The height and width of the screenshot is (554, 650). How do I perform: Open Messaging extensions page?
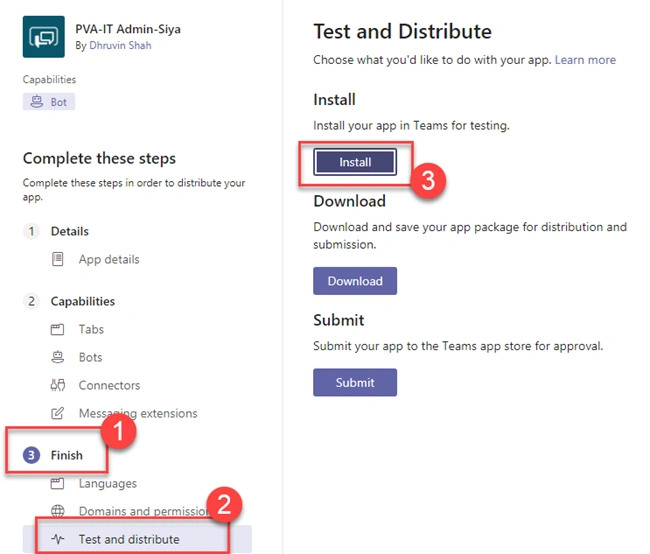coord(138,413)
